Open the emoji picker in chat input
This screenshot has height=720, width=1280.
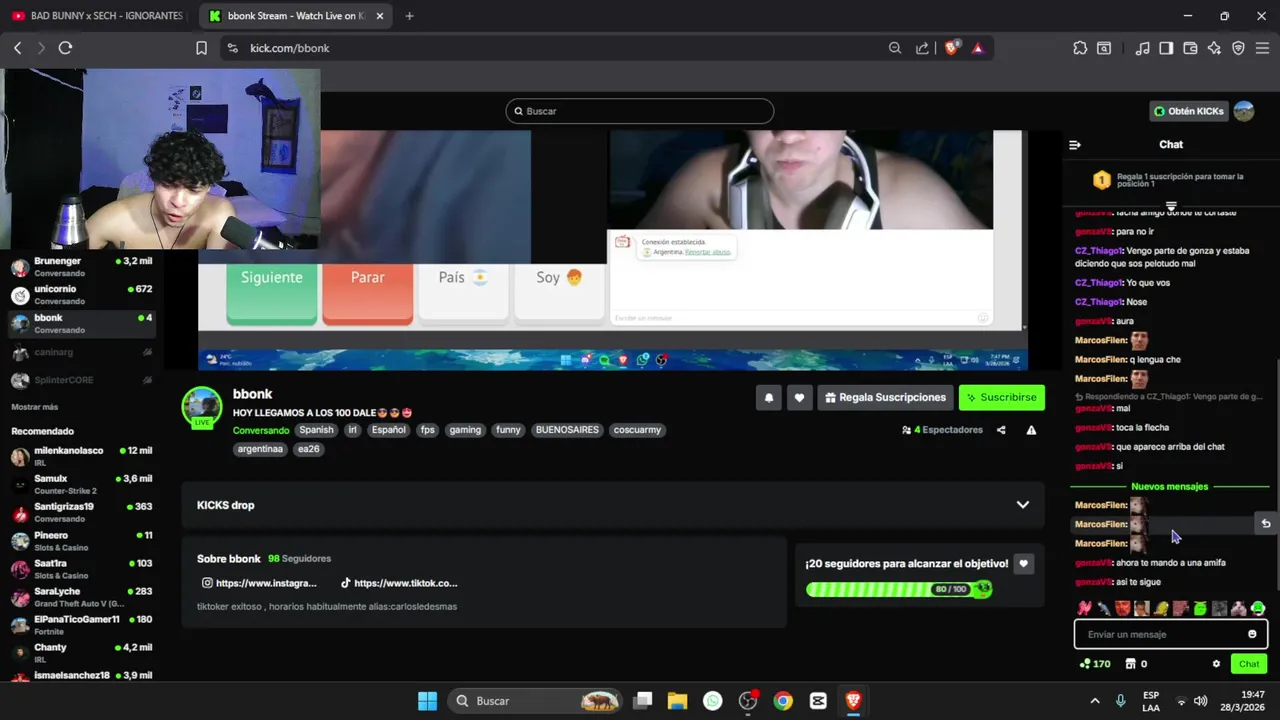click(x=1252, y=634)
